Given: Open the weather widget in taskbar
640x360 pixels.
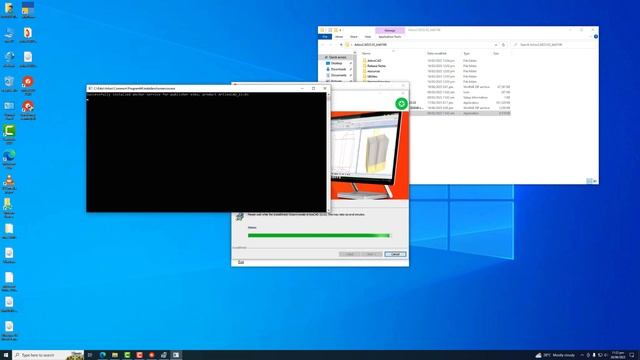Looking at the screenshot, I should click(555, 355).
